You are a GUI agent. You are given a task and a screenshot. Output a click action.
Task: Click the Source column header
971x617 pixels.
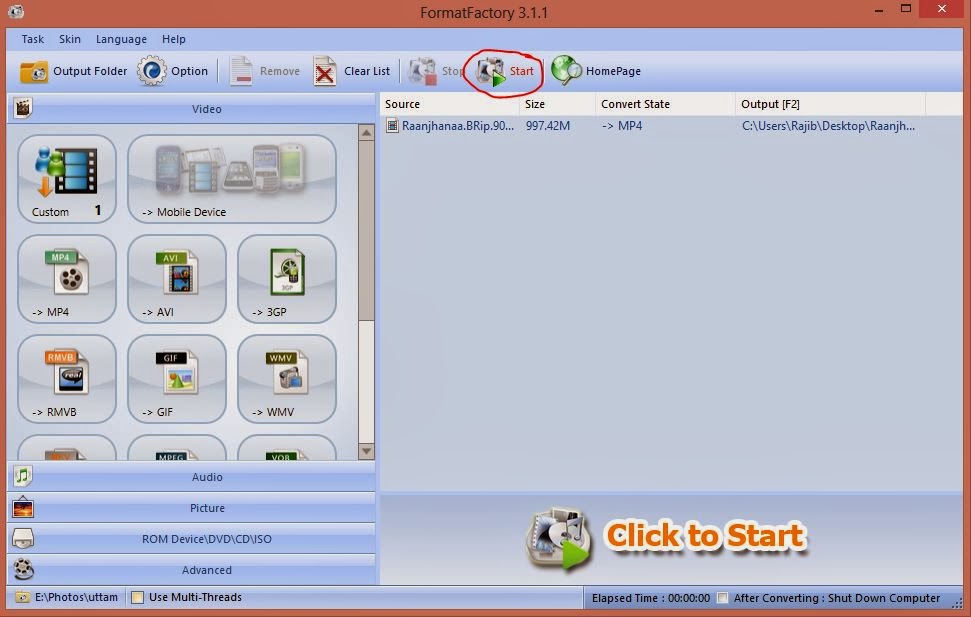(450, 104)
